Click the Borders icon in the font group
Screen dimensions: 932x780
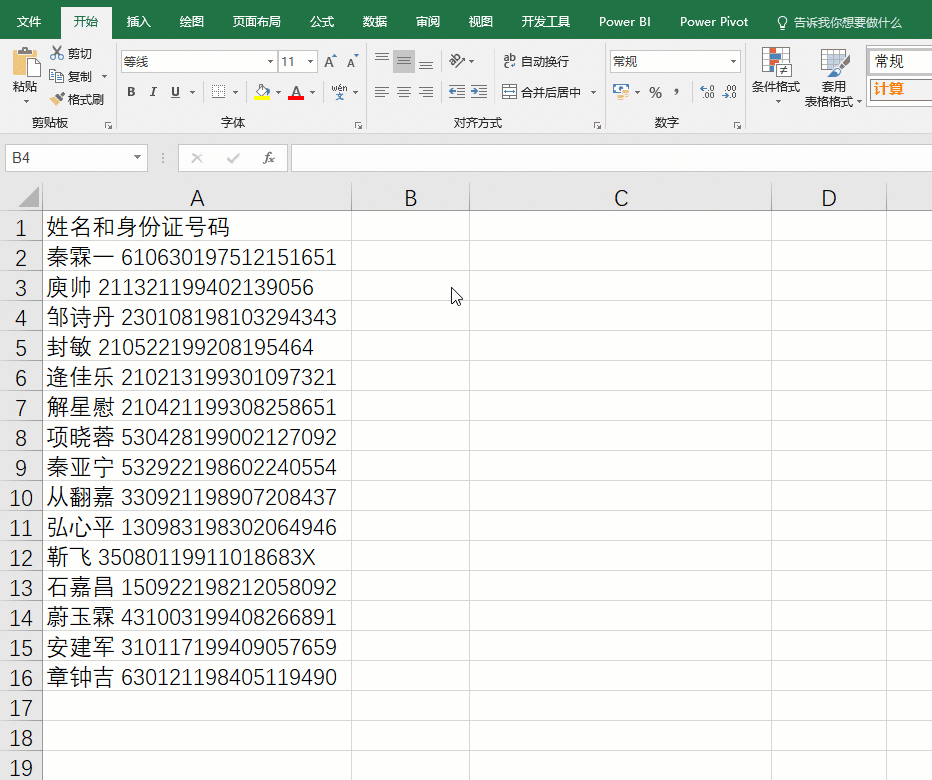coord(218,92)
